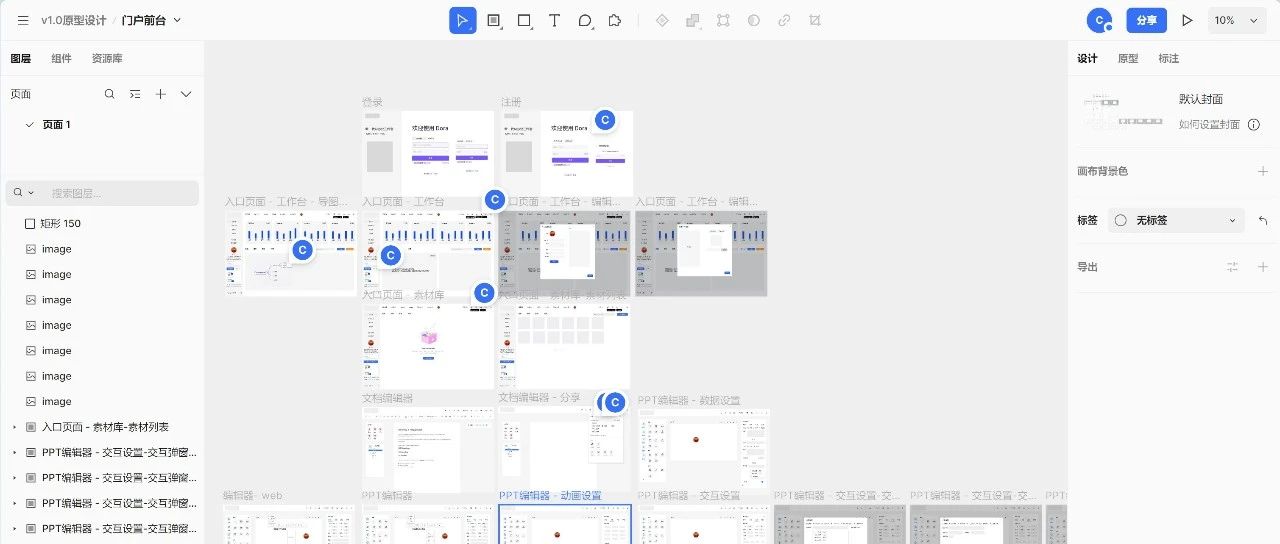1280x544 pixels.
Task: Open the plugins puzzle-piece tool
Action: pos(616,20)
